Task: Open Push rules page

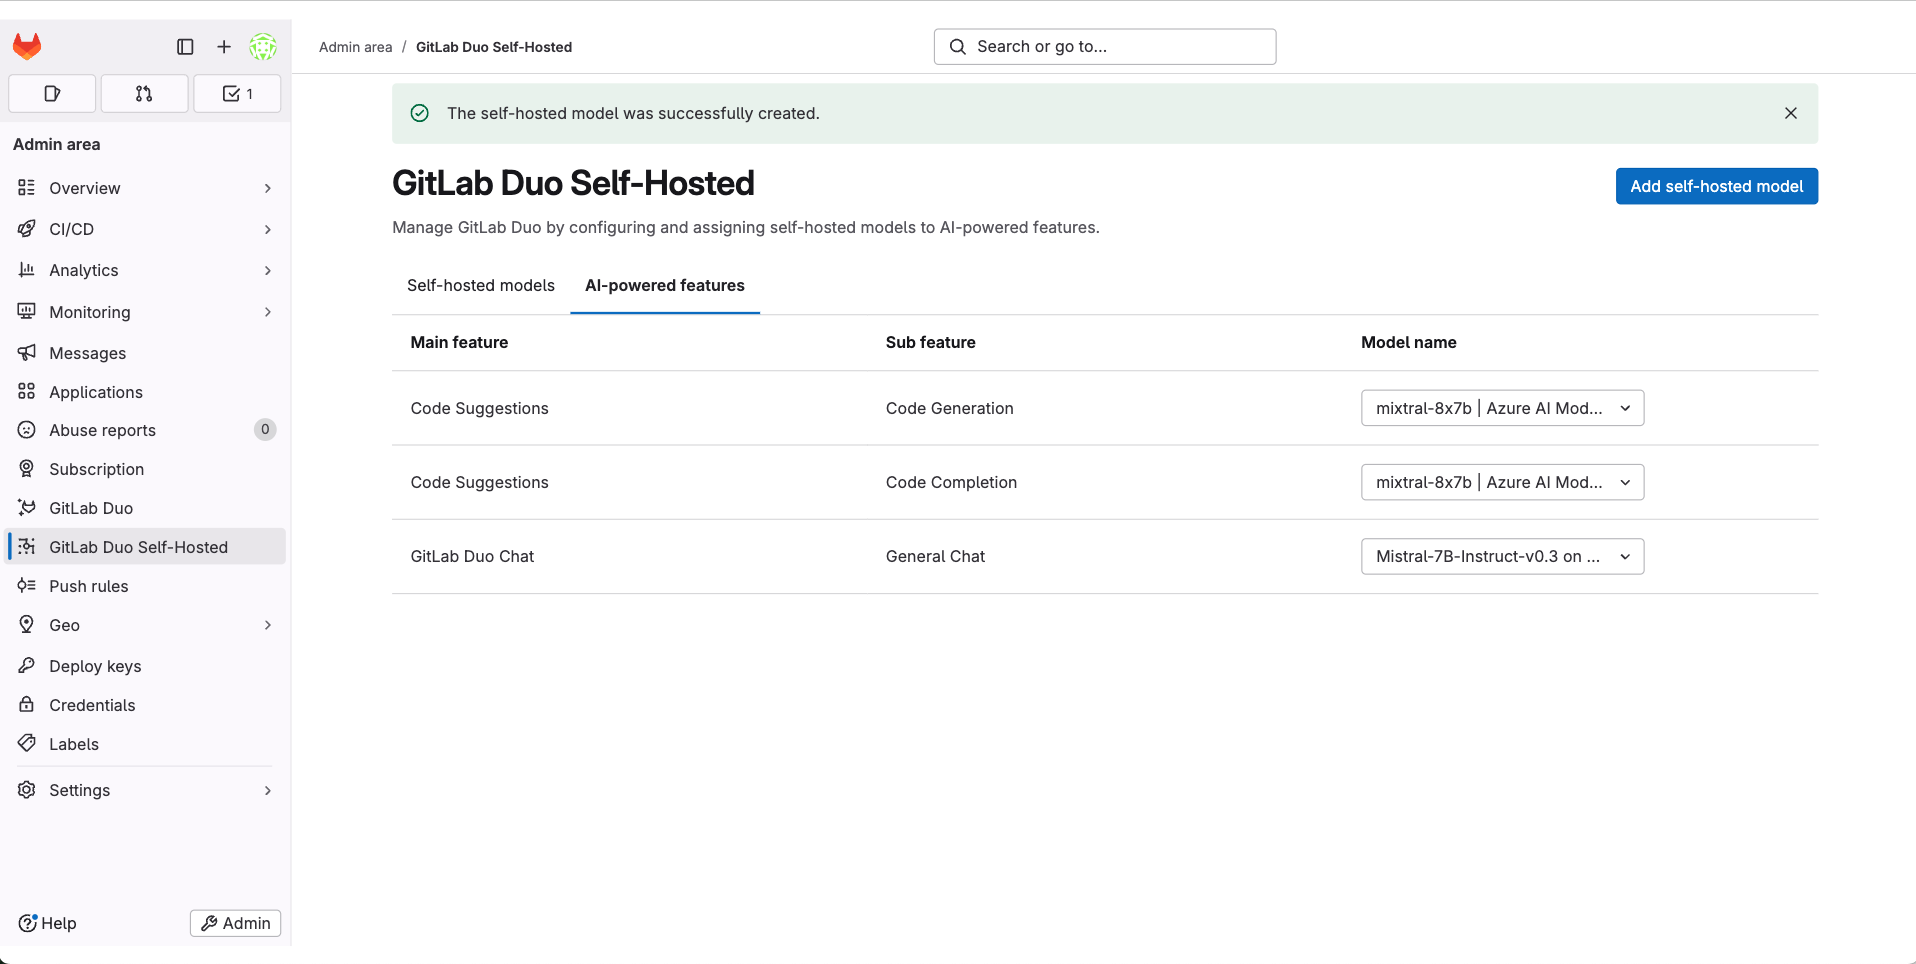Action: point(145,586)
